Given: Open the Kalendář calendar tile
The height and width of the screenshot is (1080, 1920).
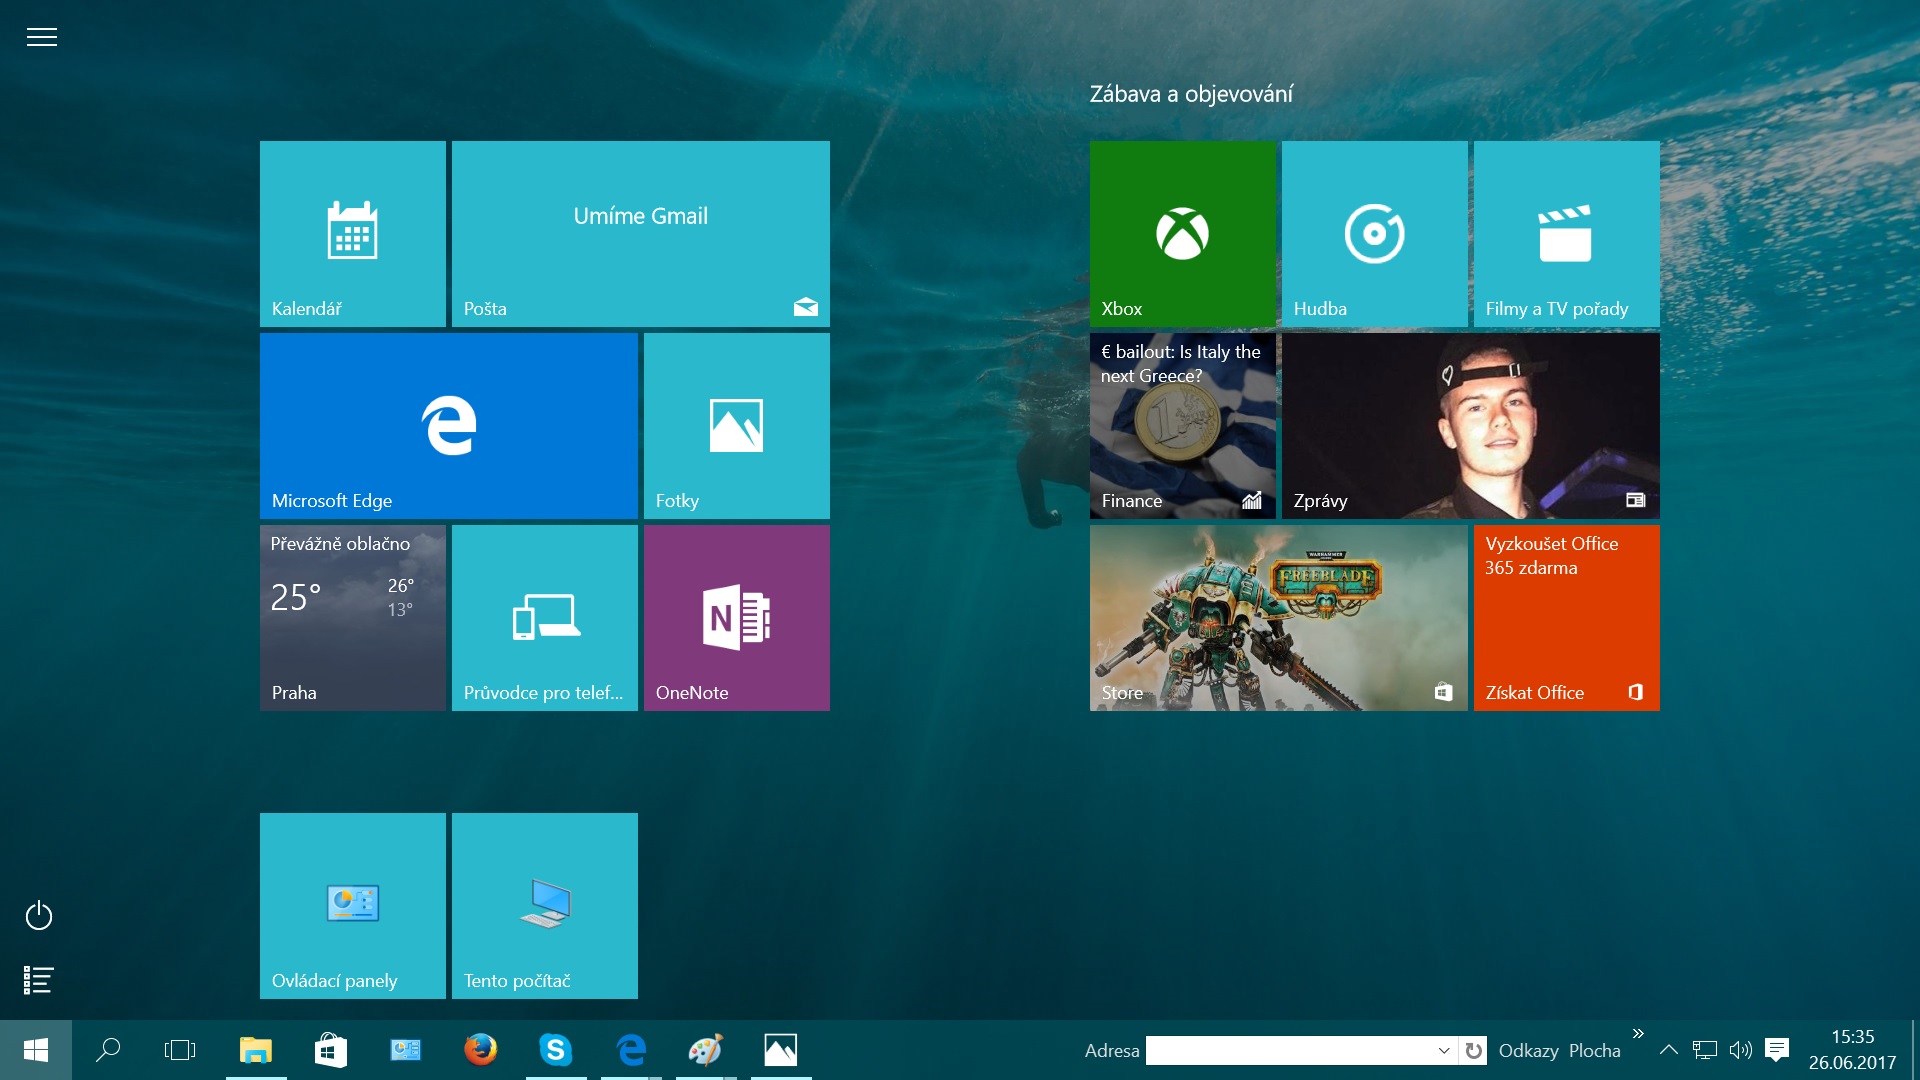Looking at the screenshot, I should click(x=352, y=233).
